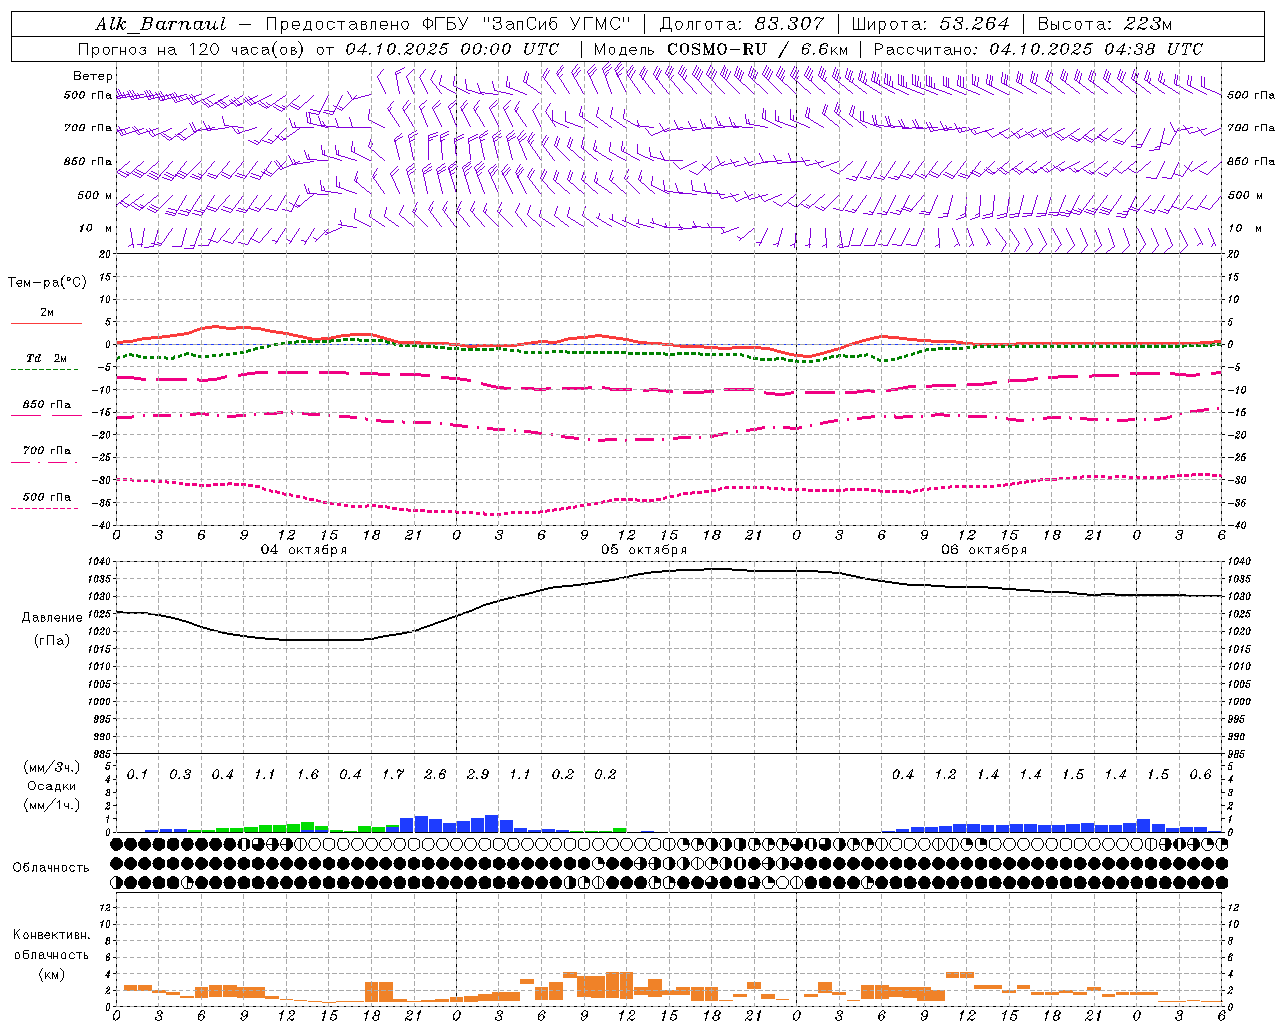Select the latitude value 'Широта: 53.264'
Viewport: 1280px width, 1024px height.
point(930,24)
